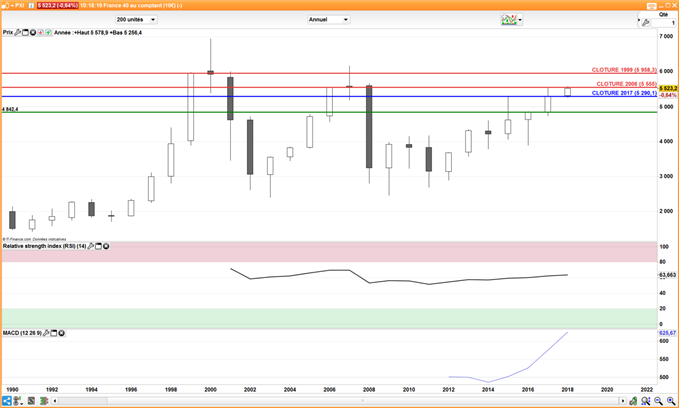Click the fourth bottom toolbar icon with red arrow
Image resolution: width=679 pixels, height=408 pixels.
pyautogui.click(x=44, y=401)
